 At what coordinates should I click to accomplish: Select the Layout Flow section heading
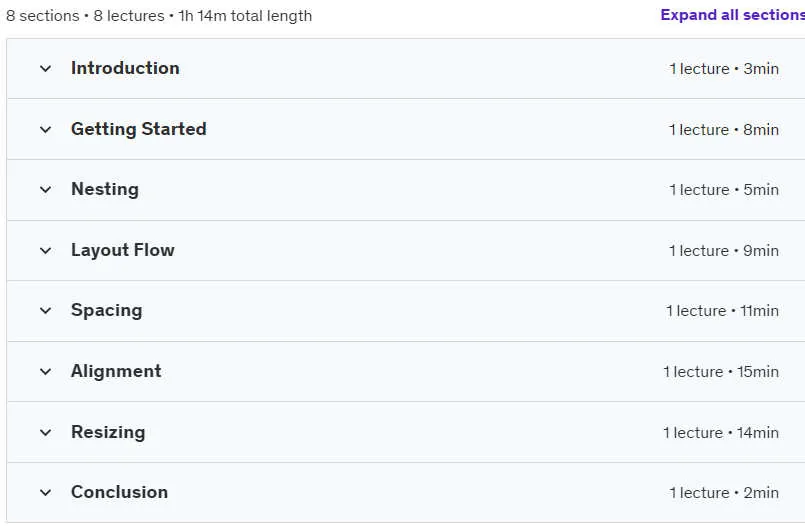tap(123, 250)
